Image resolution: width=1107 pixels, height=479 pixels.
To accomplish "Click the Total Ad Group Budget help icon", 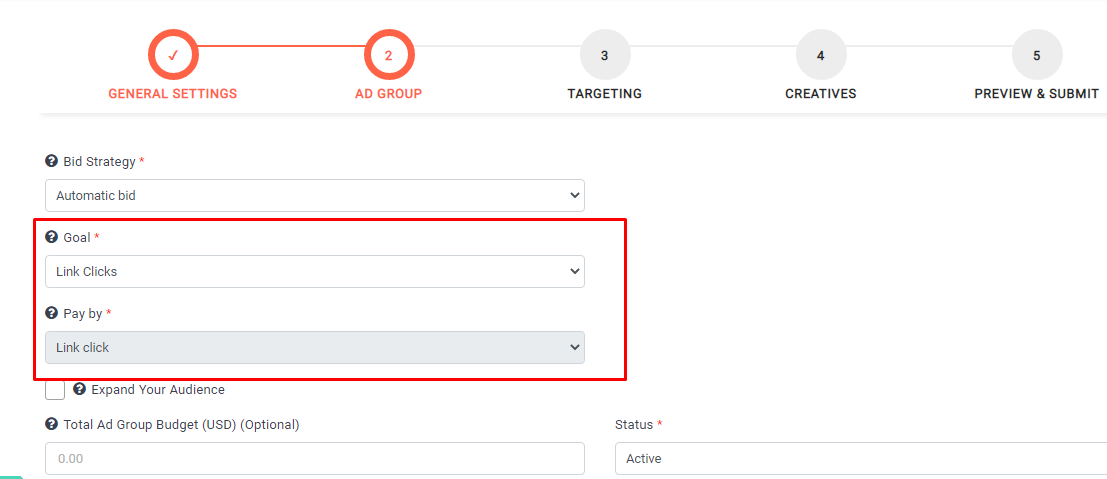I will tap(52, 424).
